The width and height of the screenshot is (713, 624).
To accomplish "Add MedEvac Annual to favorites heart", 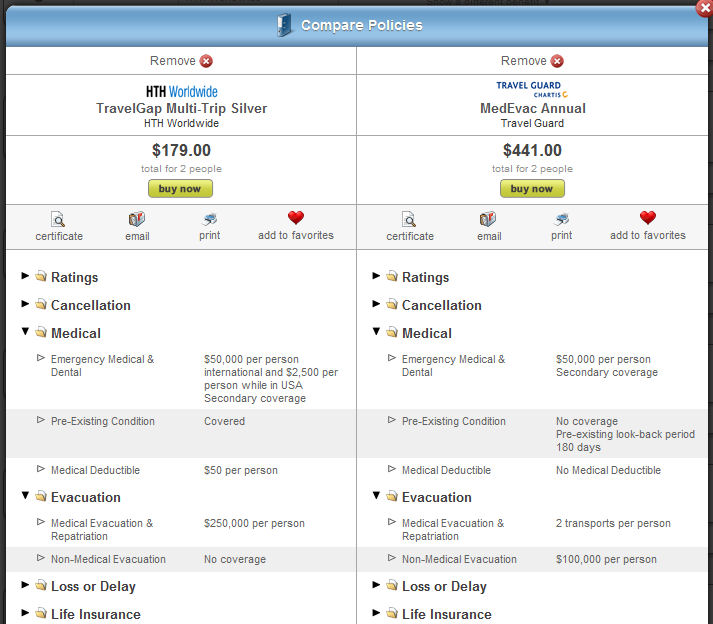I will (x=647, y=218).
